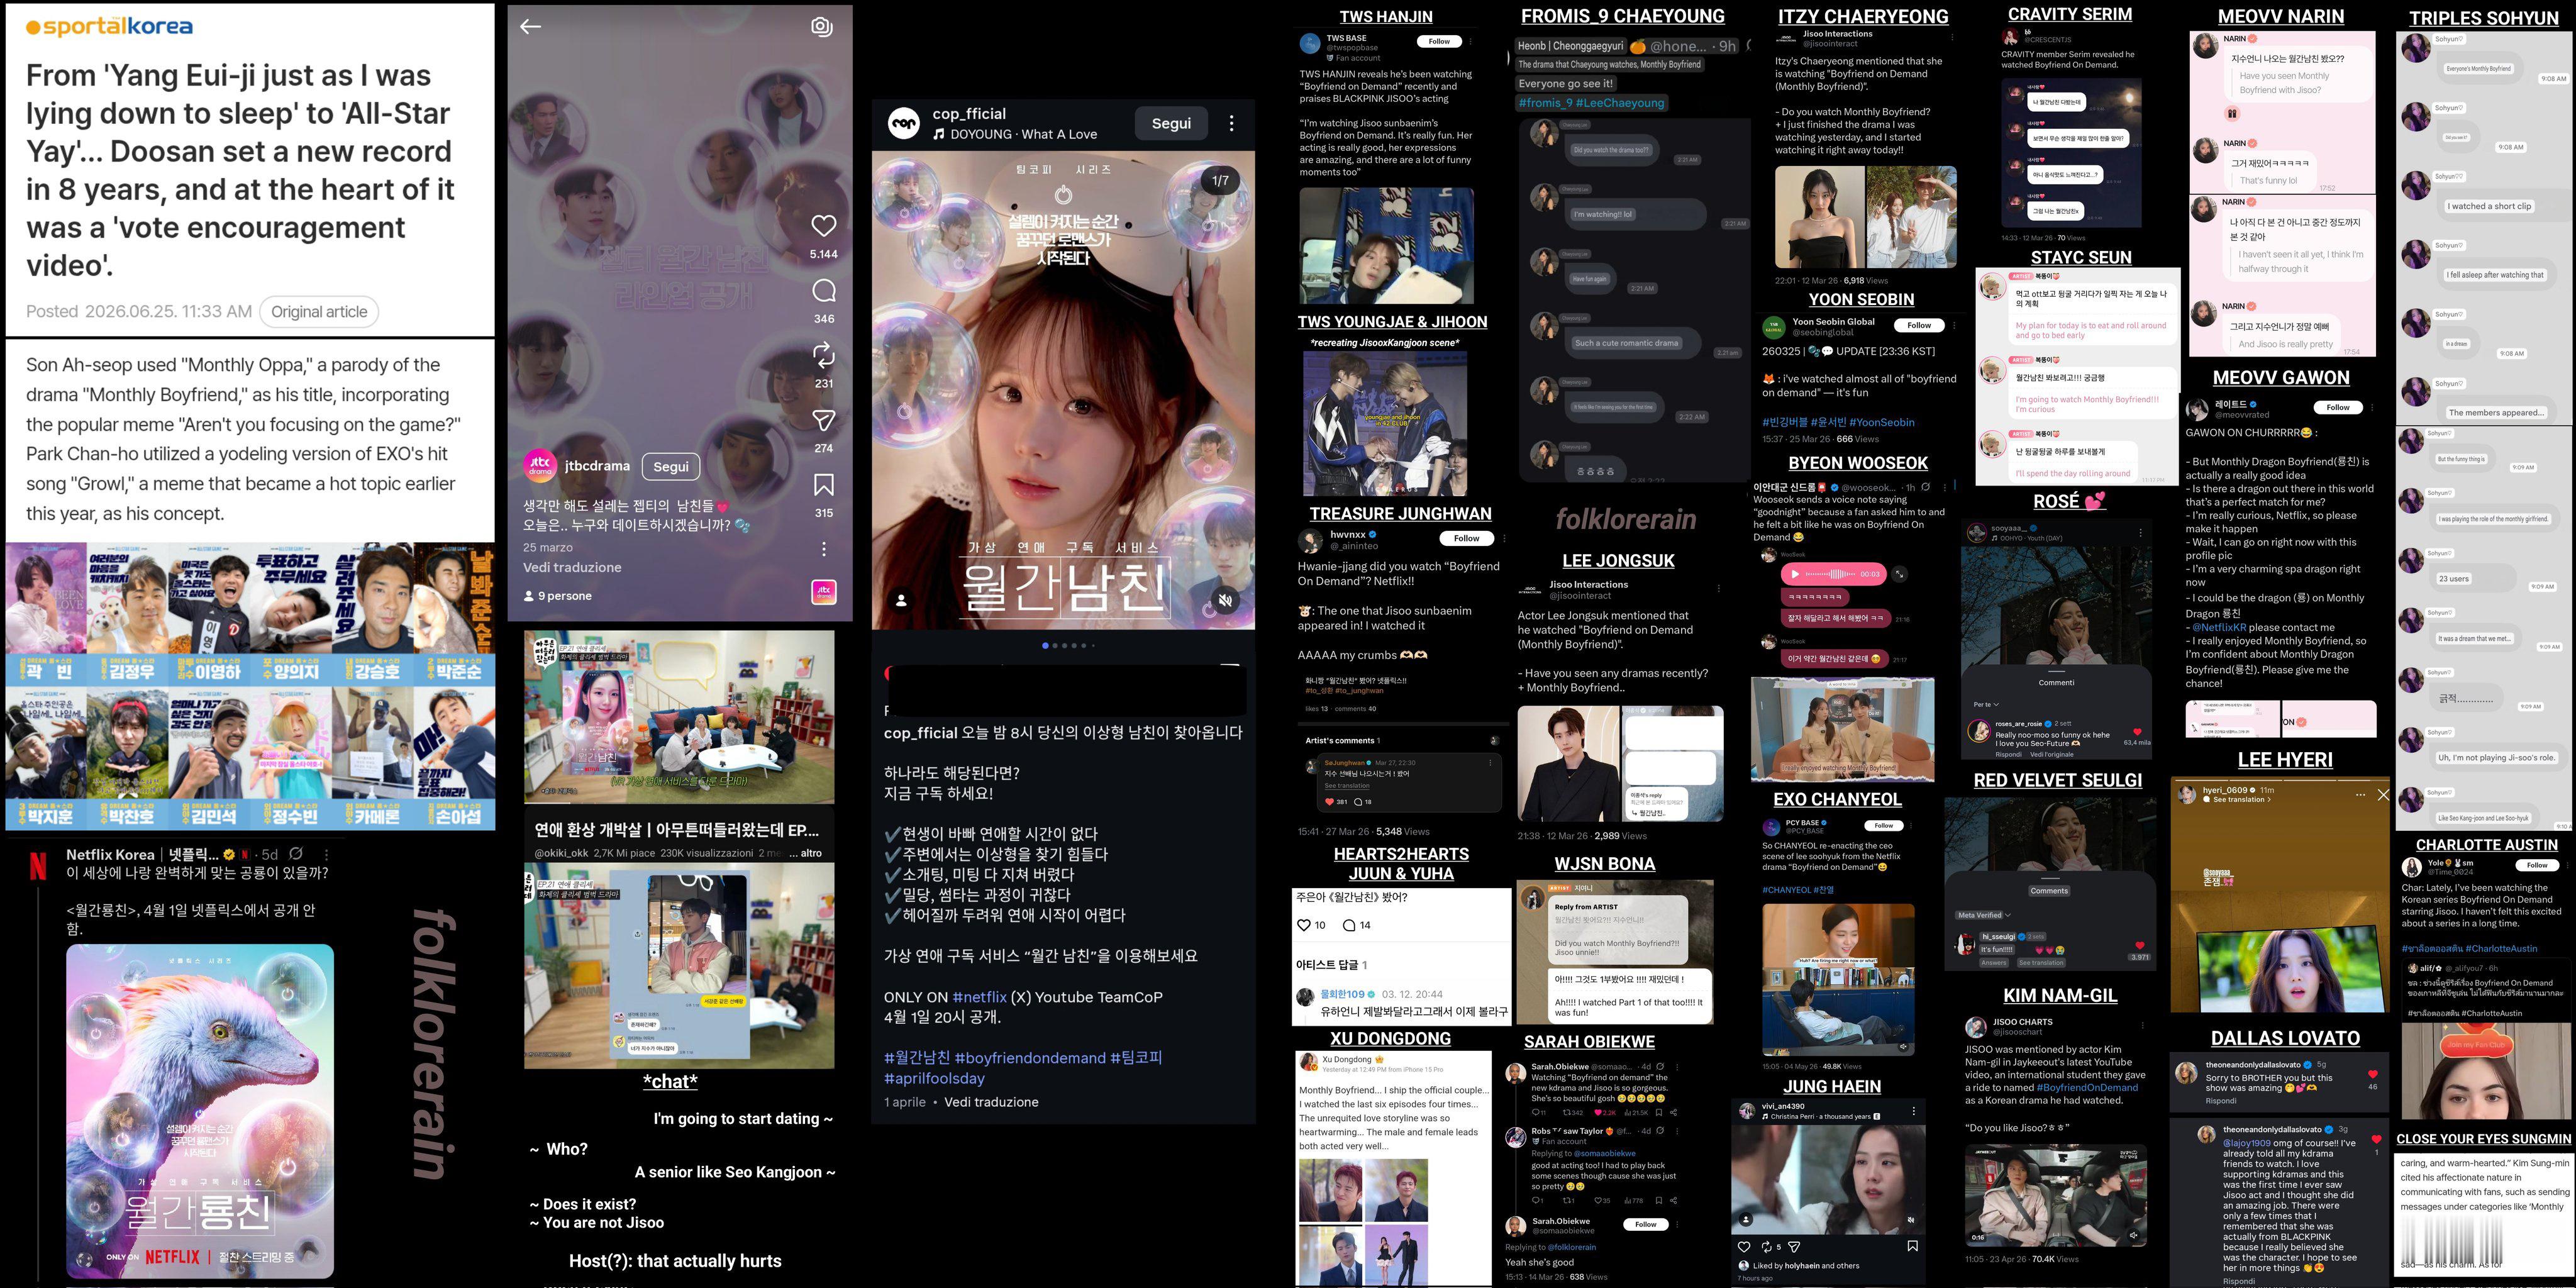Open the 'Meta Verified' comments dropdown

click(1983, 915)
